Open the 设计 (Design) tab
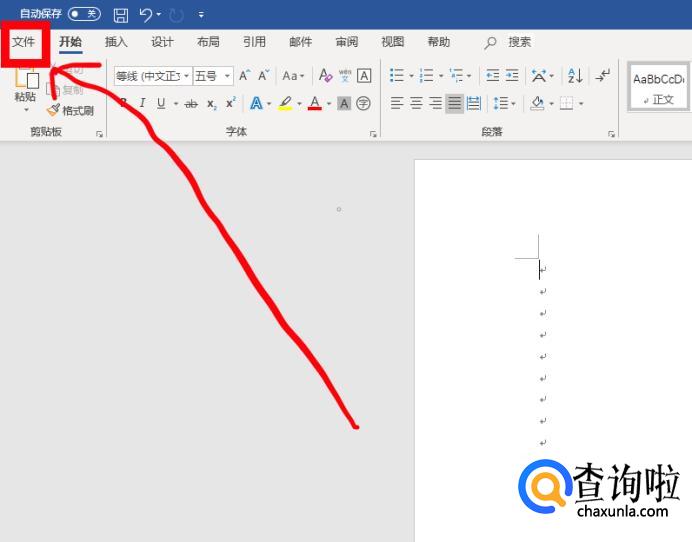 [162, 42]
